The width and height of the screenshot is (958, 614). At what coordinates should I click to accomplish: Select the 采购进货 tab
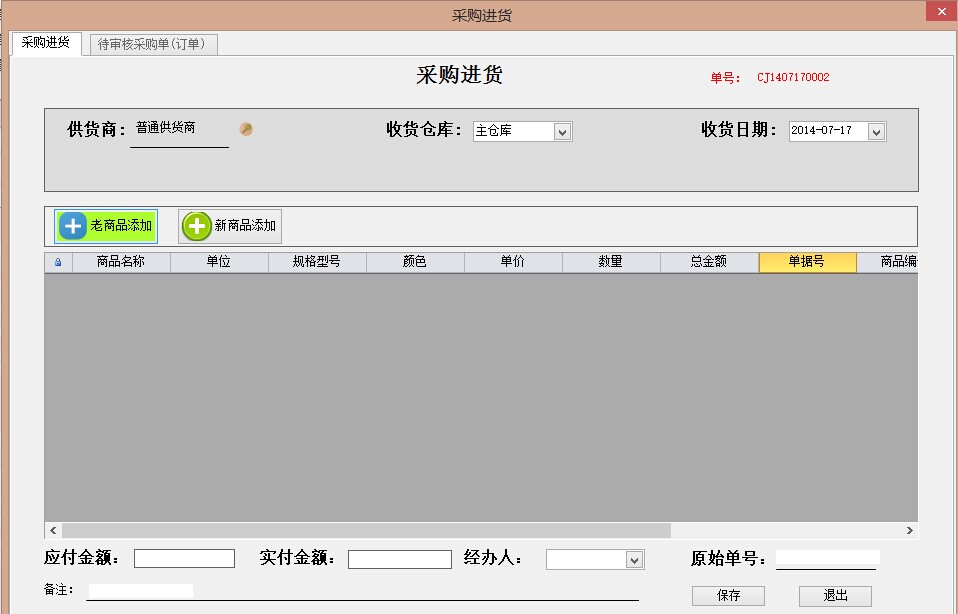(45, 43)
